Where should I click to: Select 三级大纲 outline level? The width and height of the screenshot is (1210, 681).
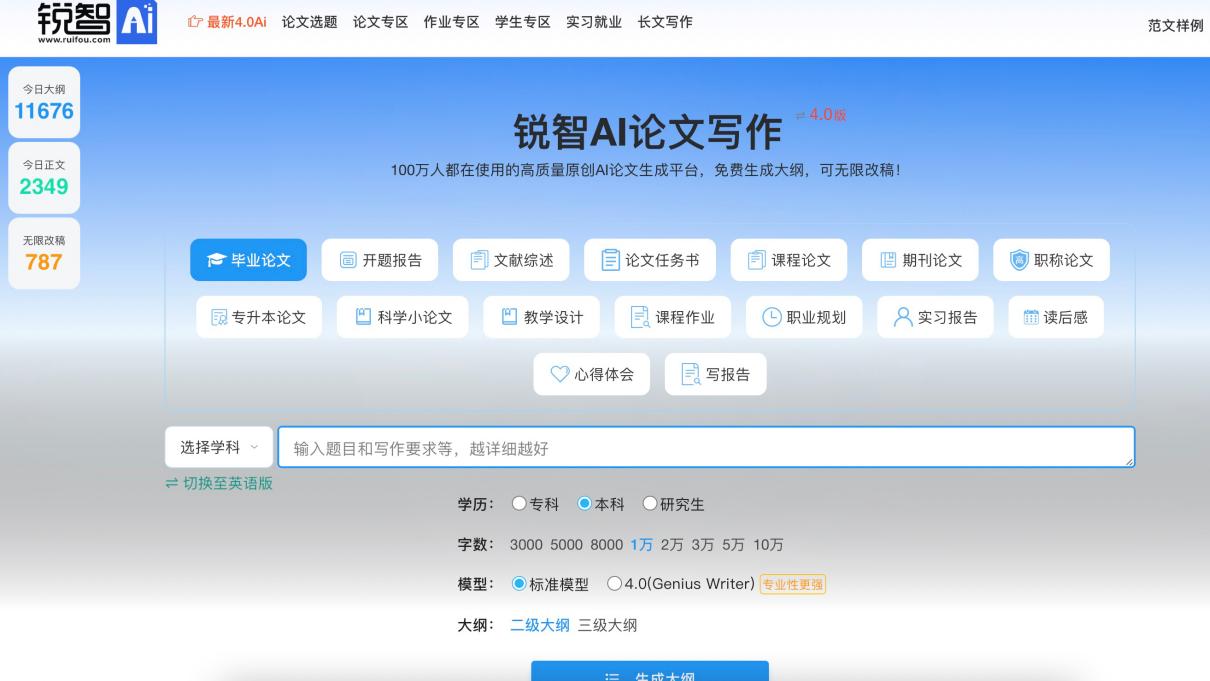click(x=607, y=625)
